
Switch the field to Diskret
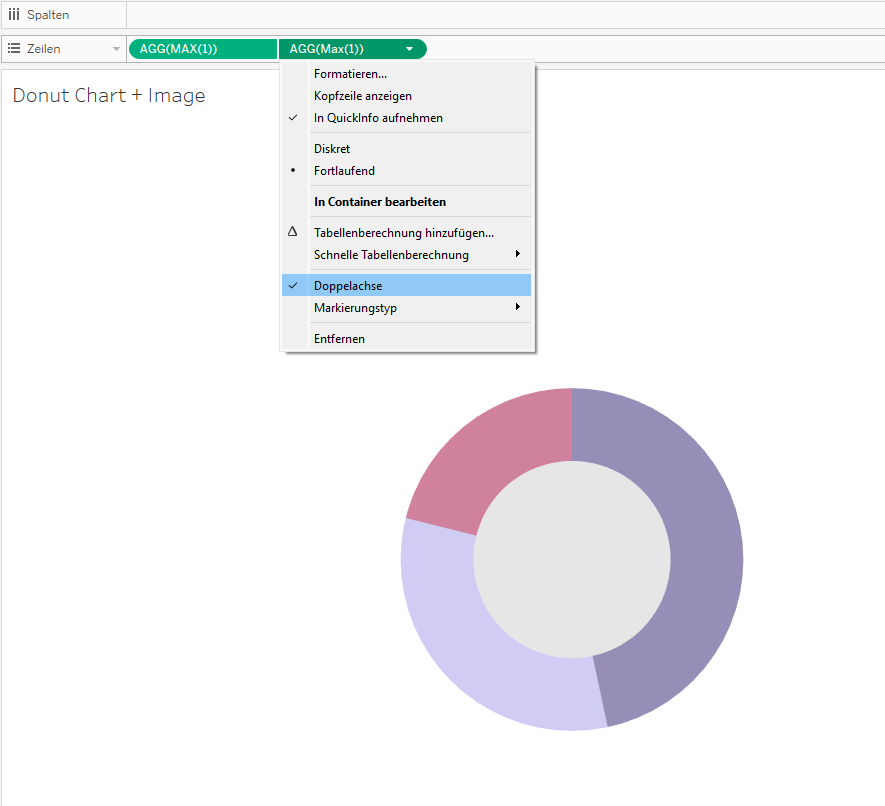tap(332, 149)
